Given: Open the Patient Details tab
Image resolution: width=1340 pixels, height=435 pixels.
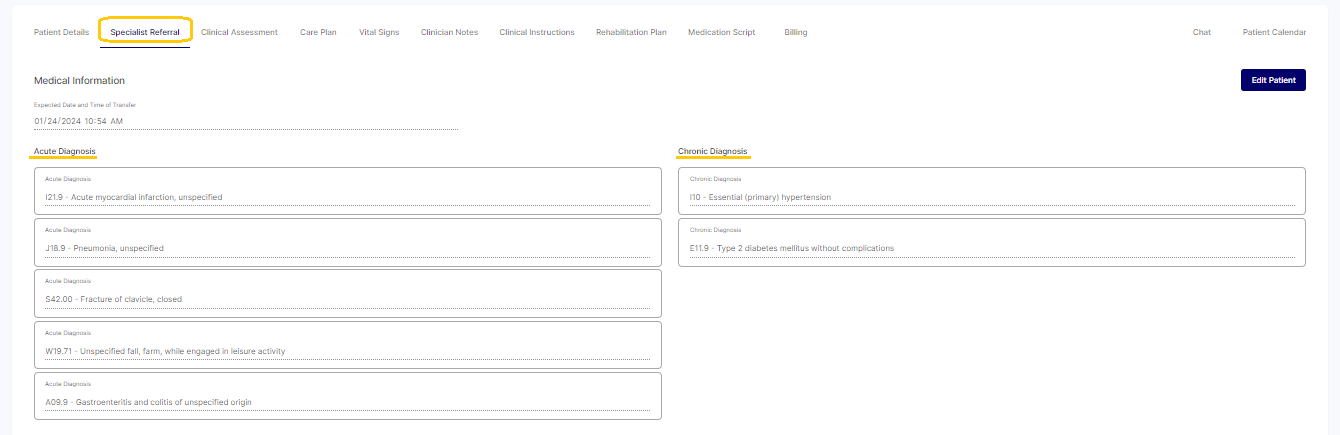Looking at the screenshot, I should coord(61,32).
